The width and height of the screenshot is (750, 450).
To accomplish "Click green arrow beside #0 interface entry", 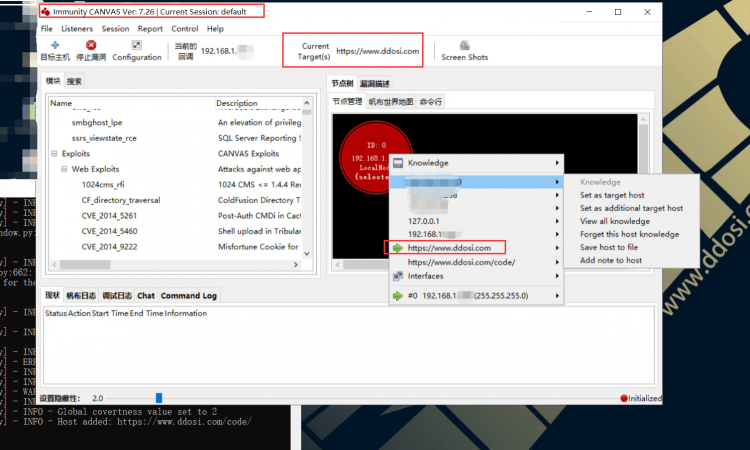I will click(398, 296).
